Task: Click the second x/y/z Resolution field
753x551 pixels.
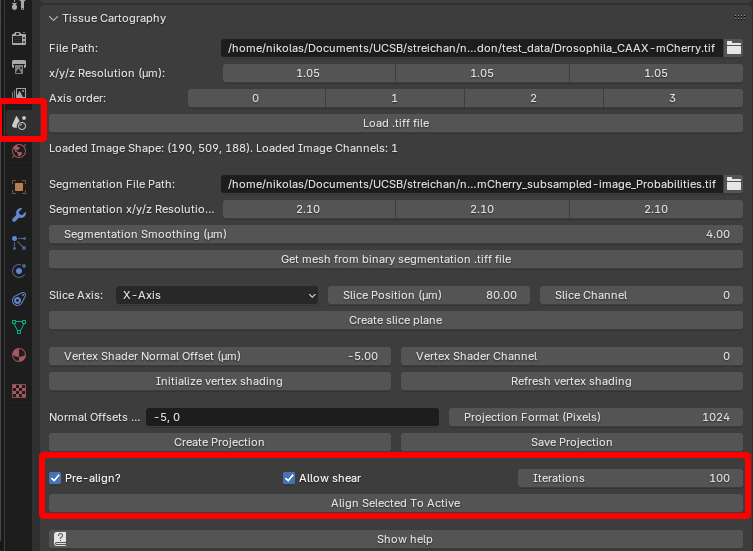Action: [x=482, y=73]
